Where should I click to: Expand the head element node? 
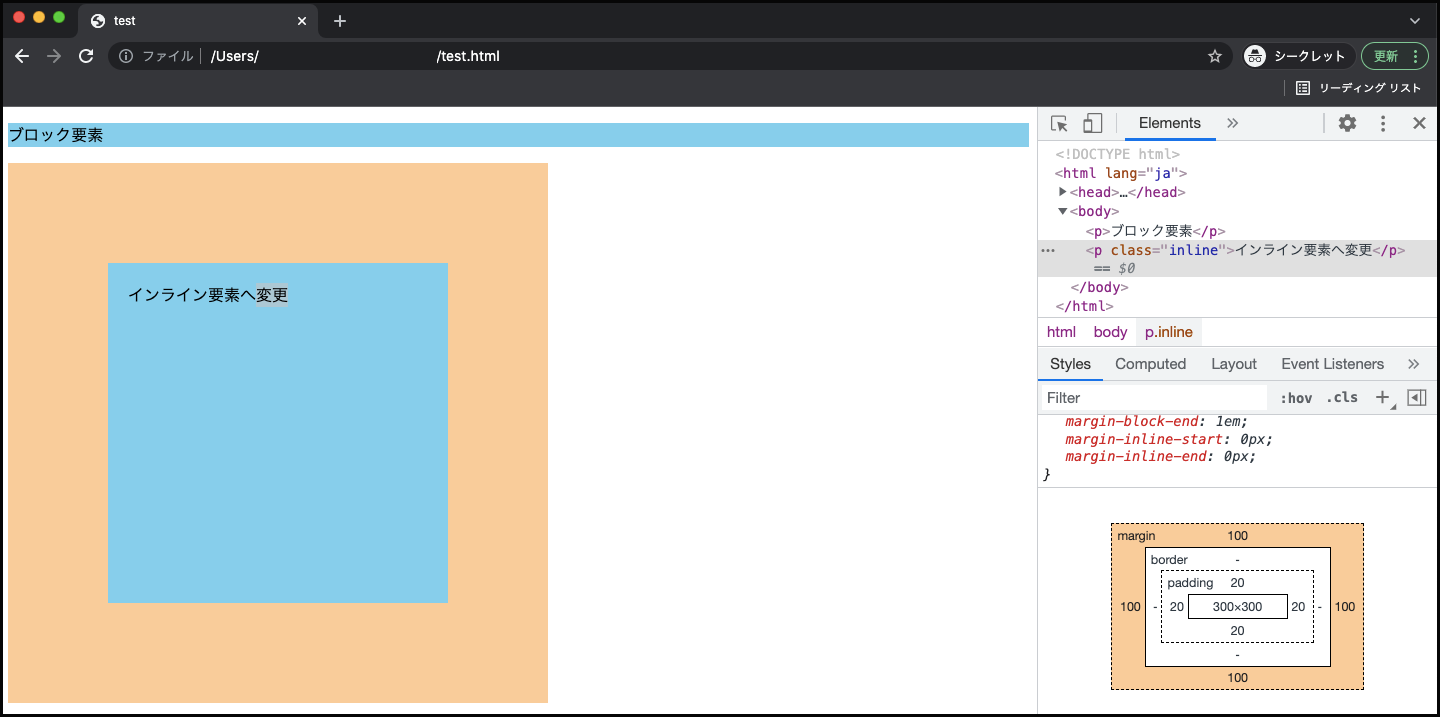tap(1062, 192)
